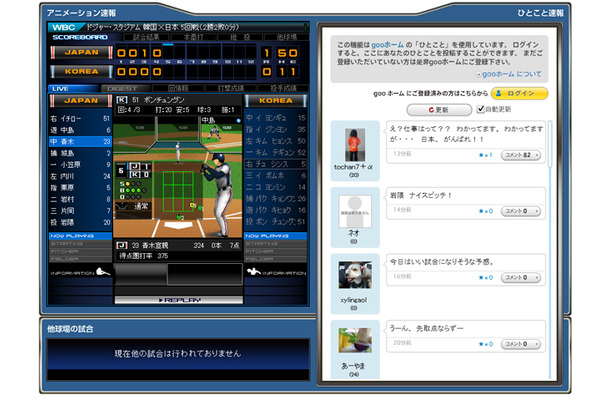Select Korea's FIELDER tab
This screenshot has width=610, height=400.
[275, 259]
